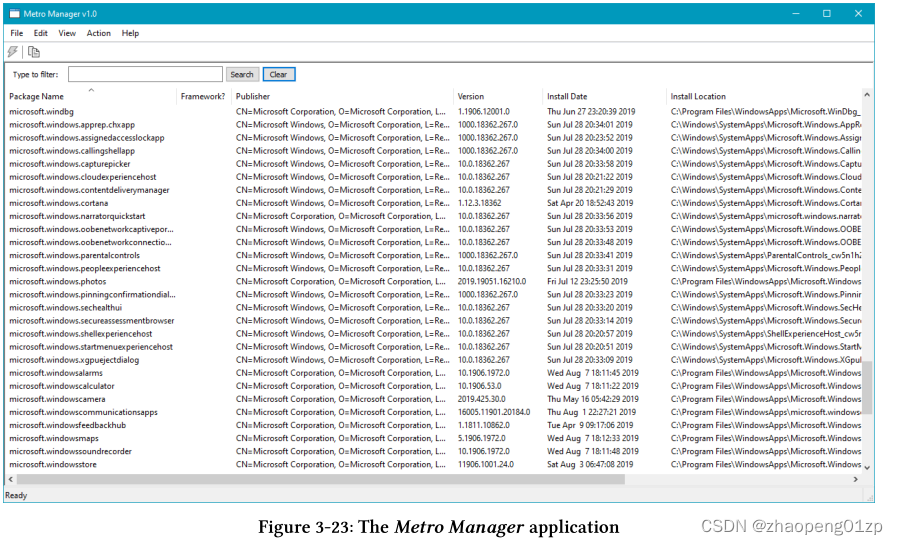Sort by Version column header

(498, 96)
